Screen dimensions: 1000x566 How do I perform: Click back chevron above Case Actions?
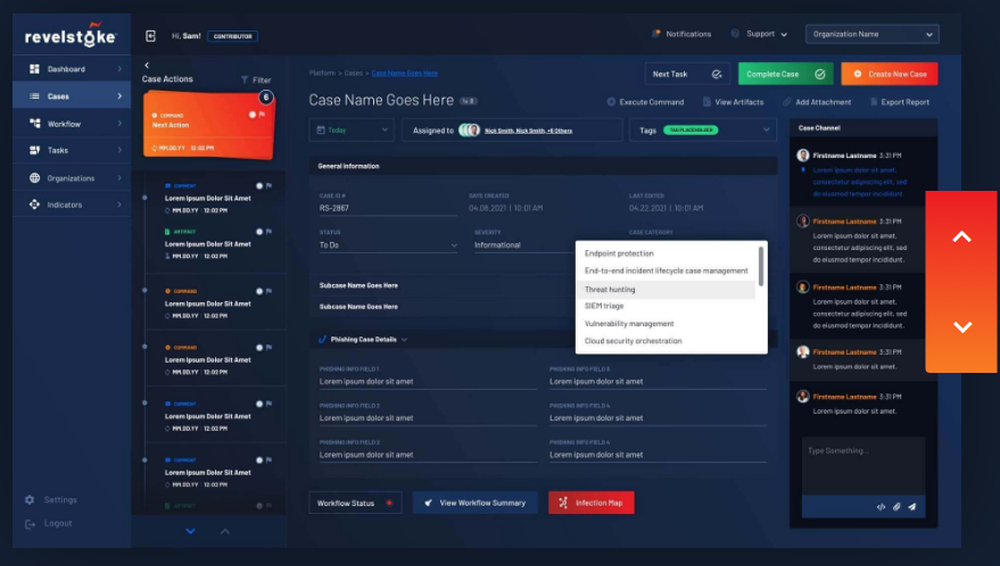pos(147,65)
